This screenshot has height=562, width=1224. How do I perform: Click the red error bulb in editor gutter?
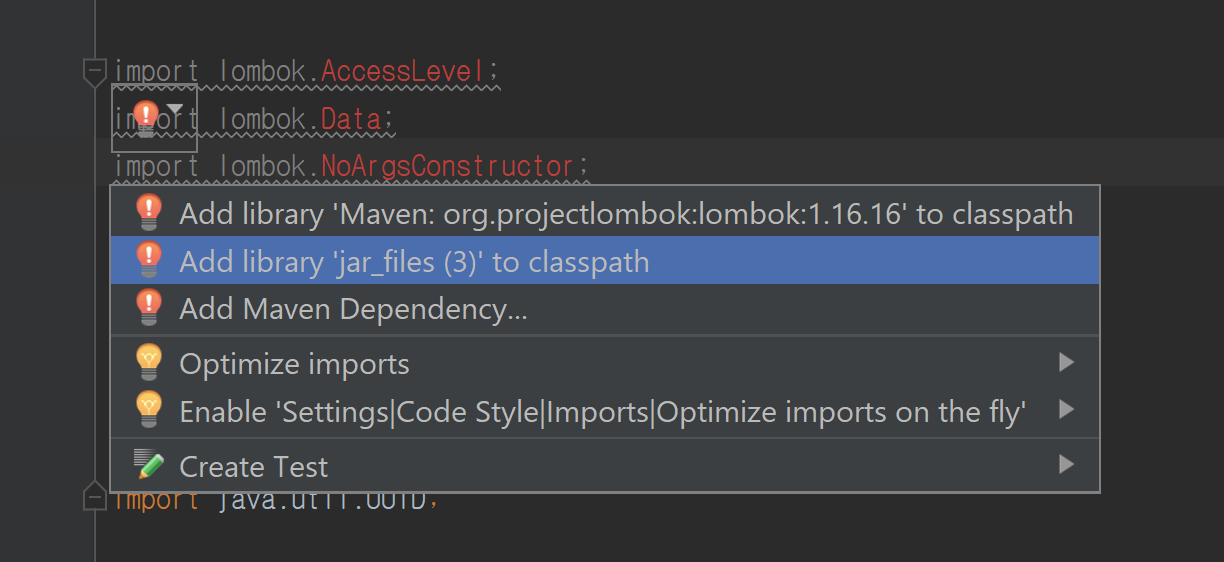point(146,117)
